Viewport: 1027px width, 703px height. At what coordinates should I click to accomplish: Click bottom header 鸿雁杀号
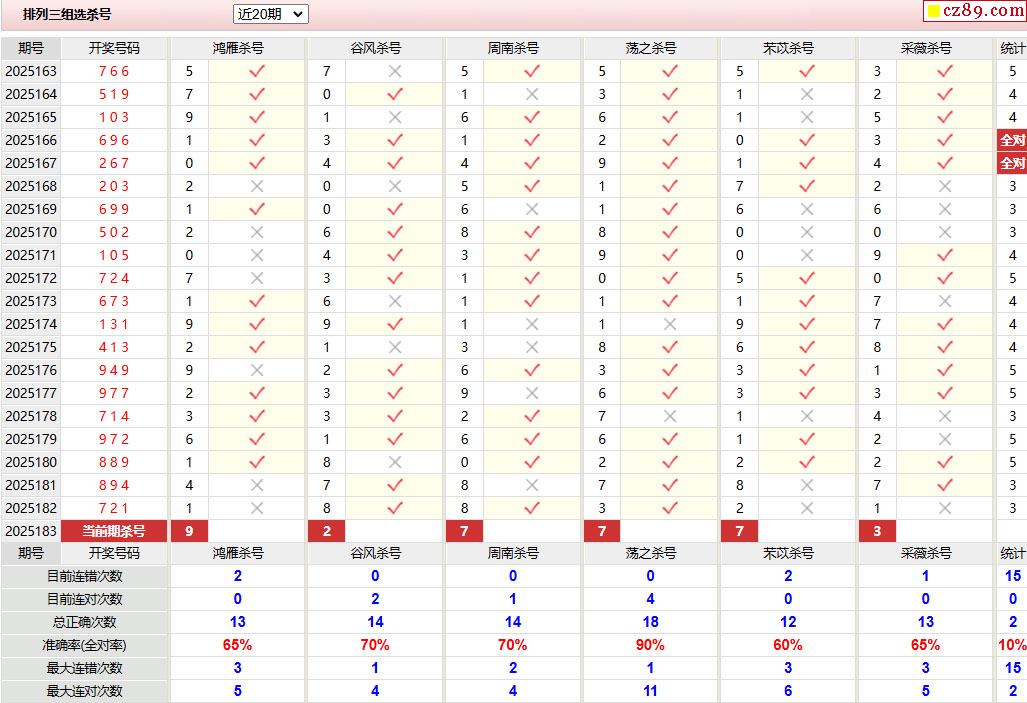[238, 553]
